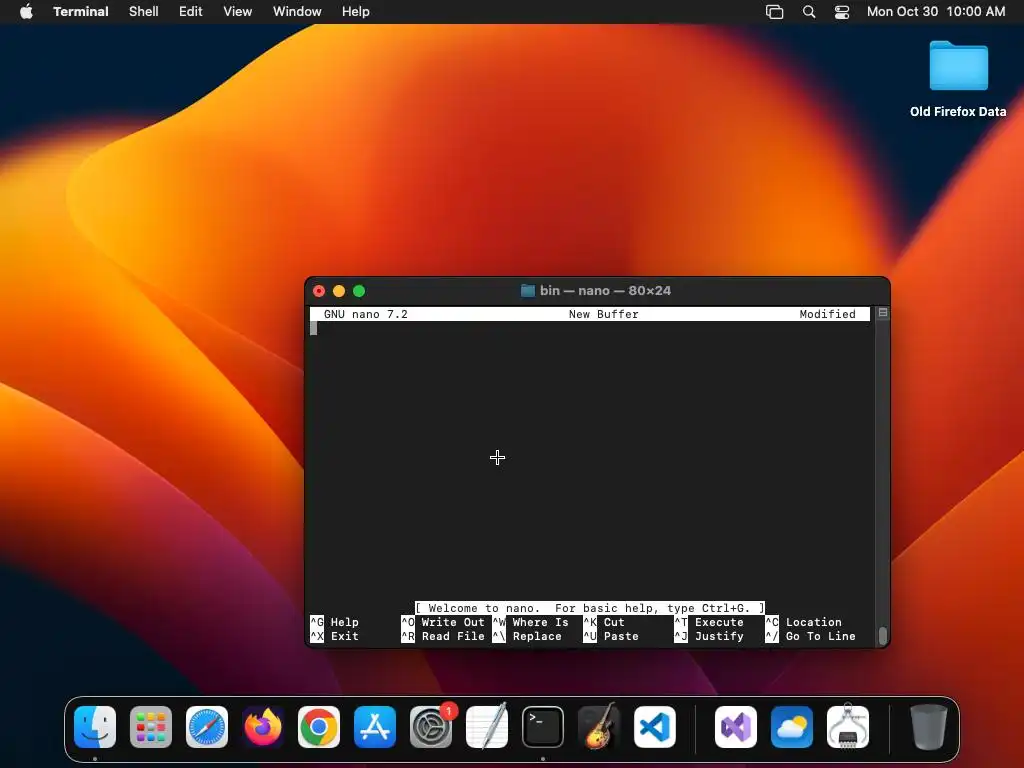1024x768 pixels.
Task: Open the Window menu
Action: click(297, 12)
